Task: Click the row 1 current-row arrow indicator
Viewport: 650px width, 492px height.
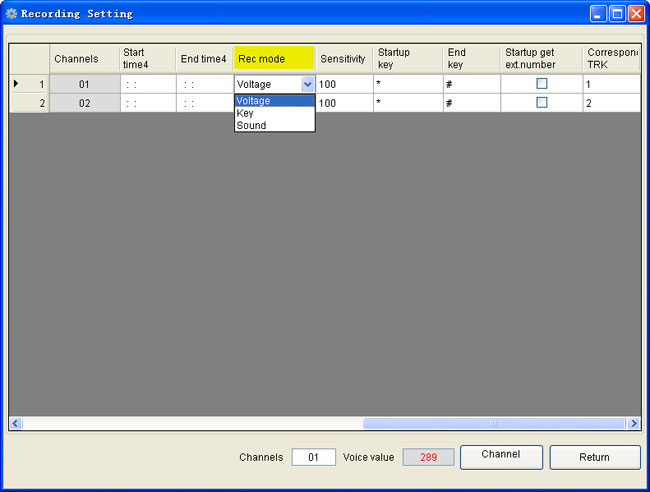Action: click(15, 84)
